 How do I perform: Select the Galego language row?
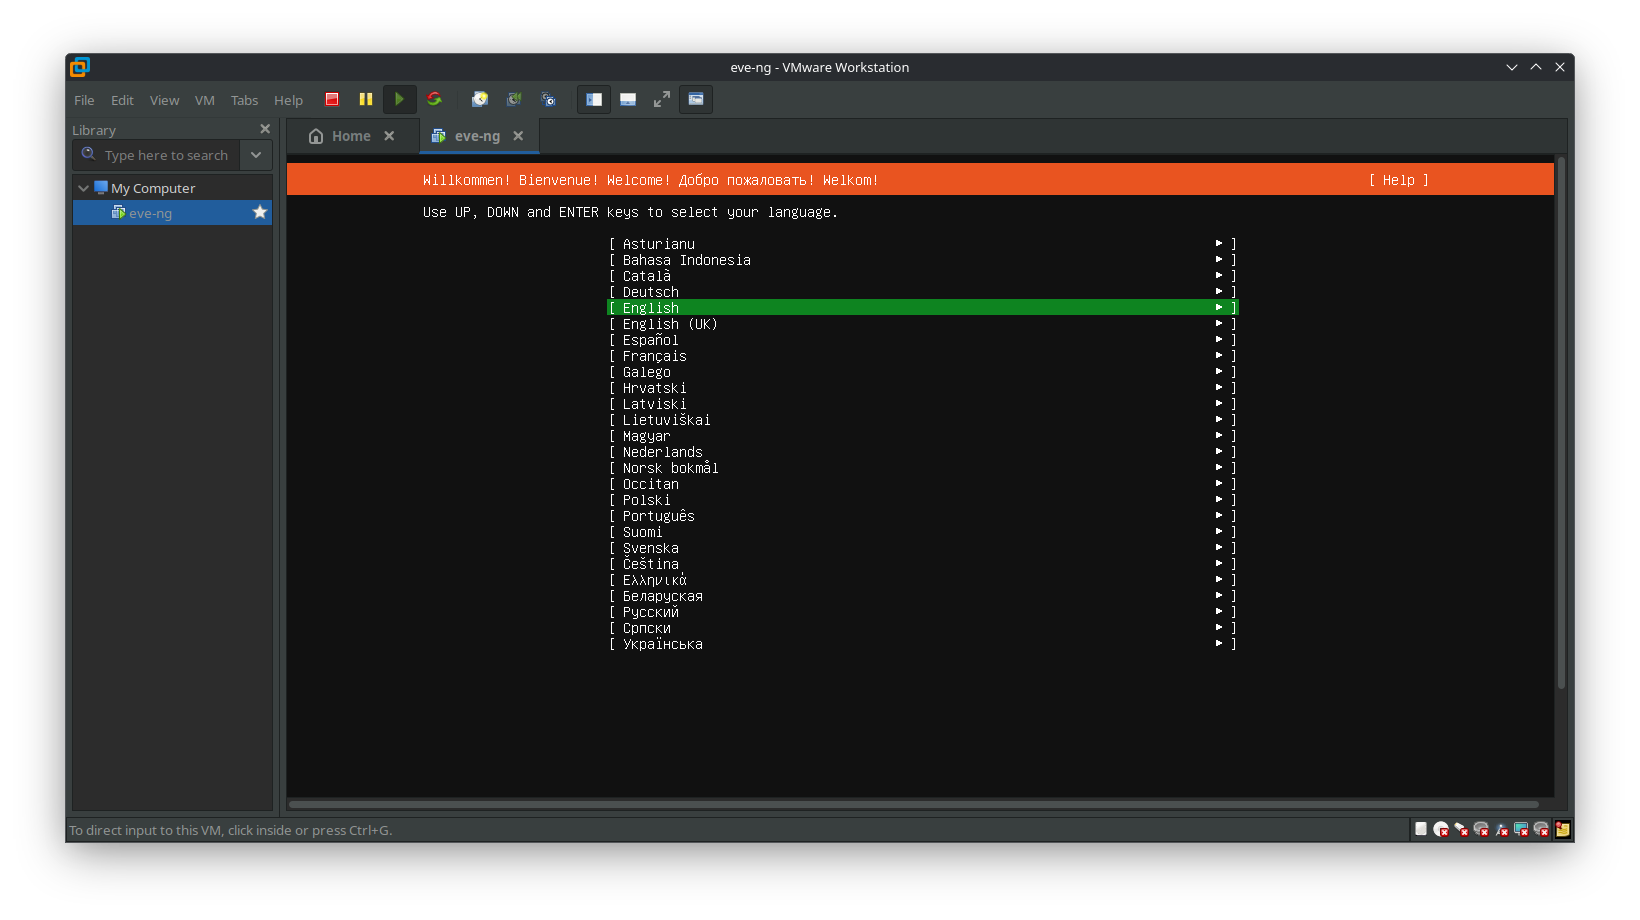tap(923, 372)
